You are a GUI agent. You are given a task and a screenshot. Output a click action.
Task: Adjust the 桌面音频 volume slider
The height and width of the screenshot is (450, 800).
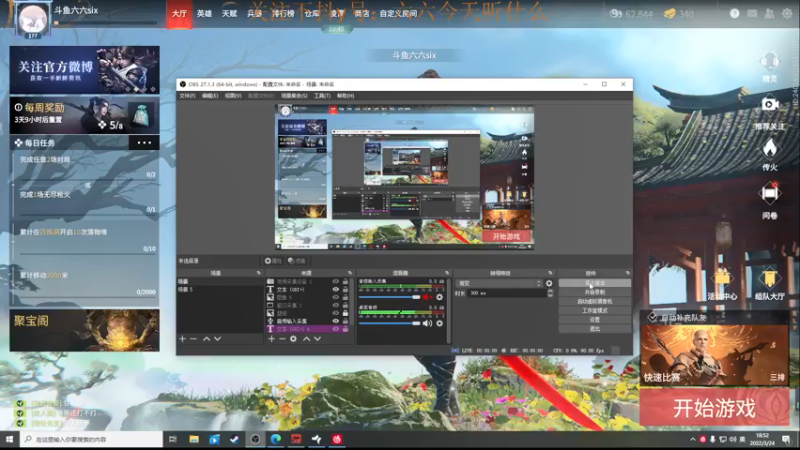pyautogui.click(x=390, y=323)
